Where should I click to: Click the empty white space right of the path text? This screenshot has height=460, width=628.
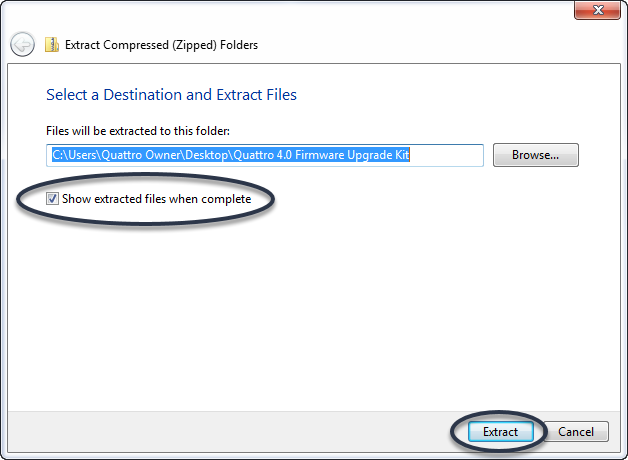coord(447,155)
